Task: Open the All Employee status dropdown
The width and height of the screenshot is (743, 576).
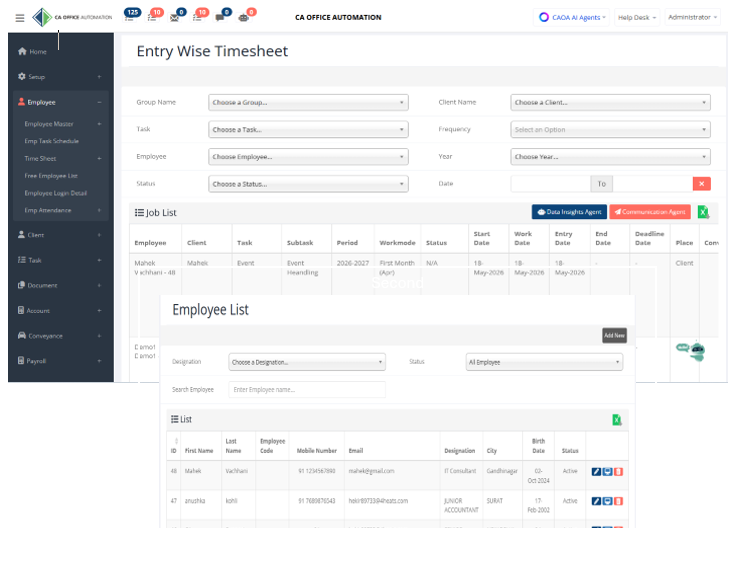Action: pos(544,362)
